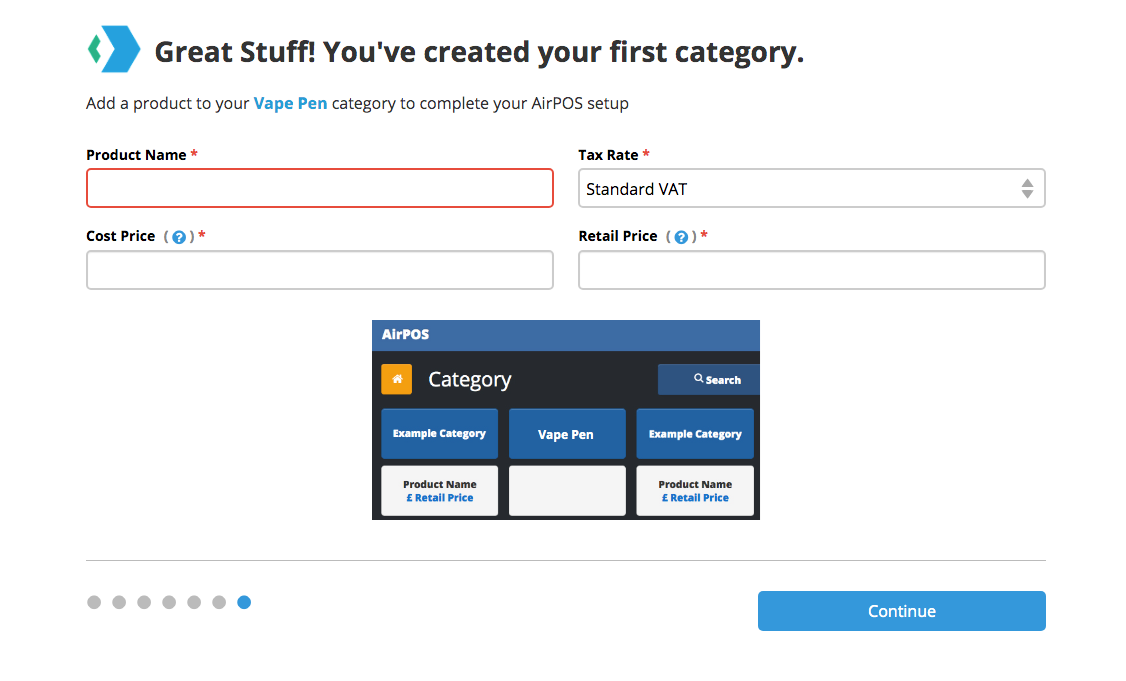Click the Product Name field label
Image resolution: width=1126 pixels, height=681 pixels.
point(136,155)
